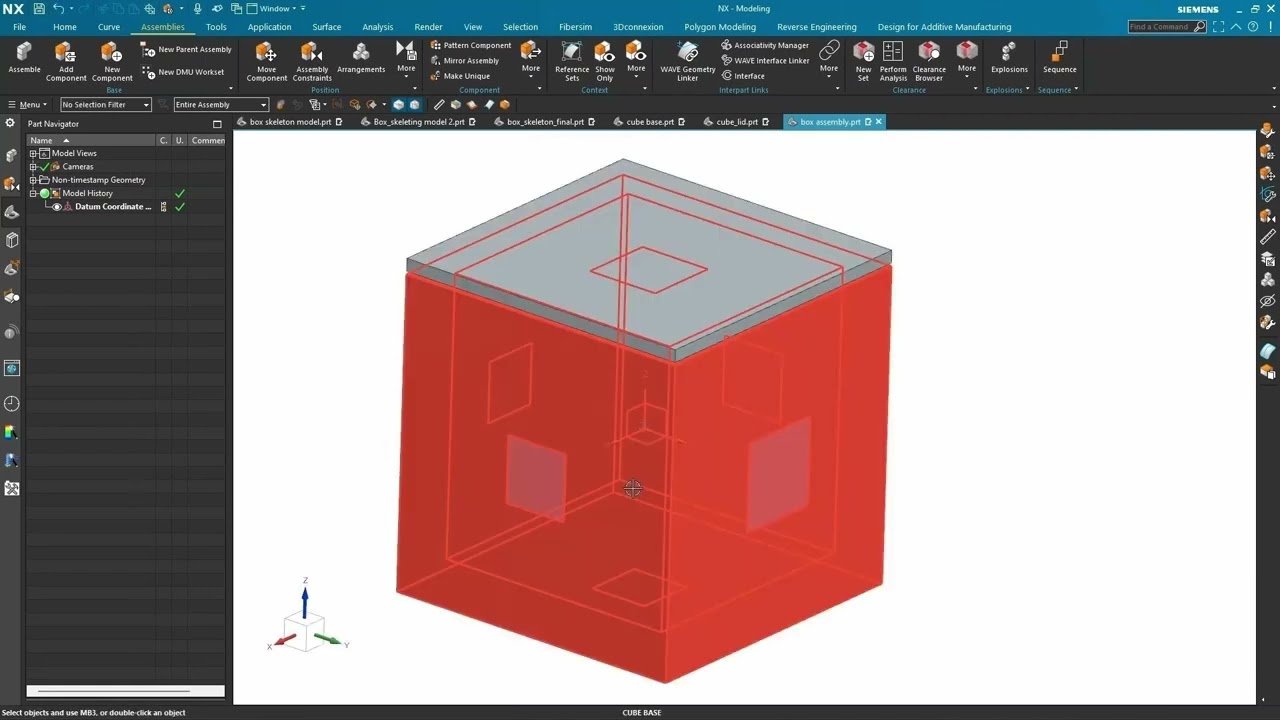Click the Save icon in title bar

39,8
